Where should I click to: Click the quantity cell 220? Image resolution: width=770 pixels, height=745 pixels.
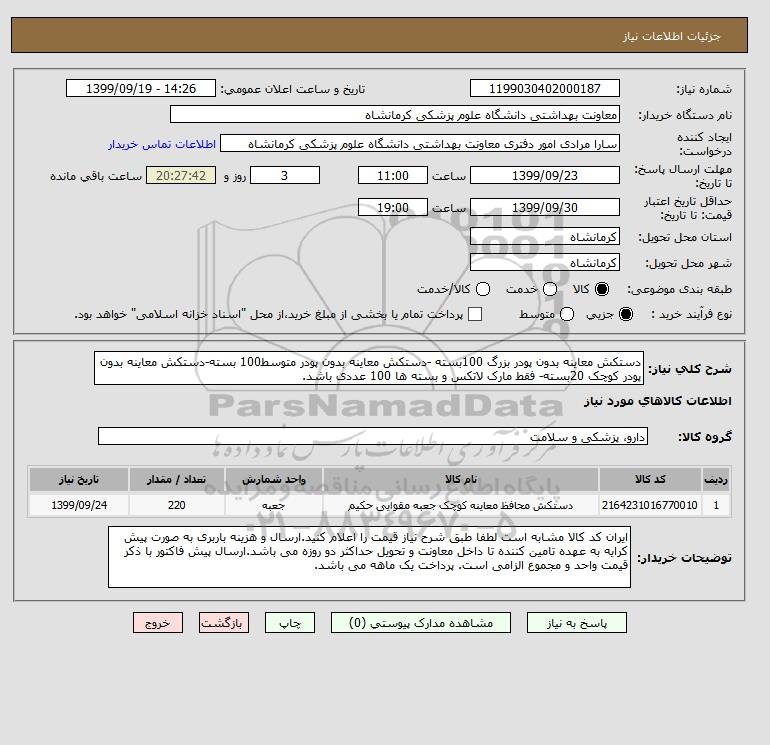click(177, 505)
